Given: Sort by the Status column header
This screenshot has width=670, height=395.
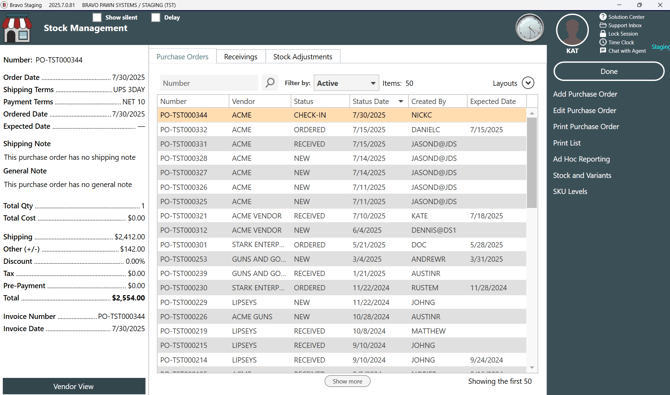Looking at the screenshot, I should [320, 101].
